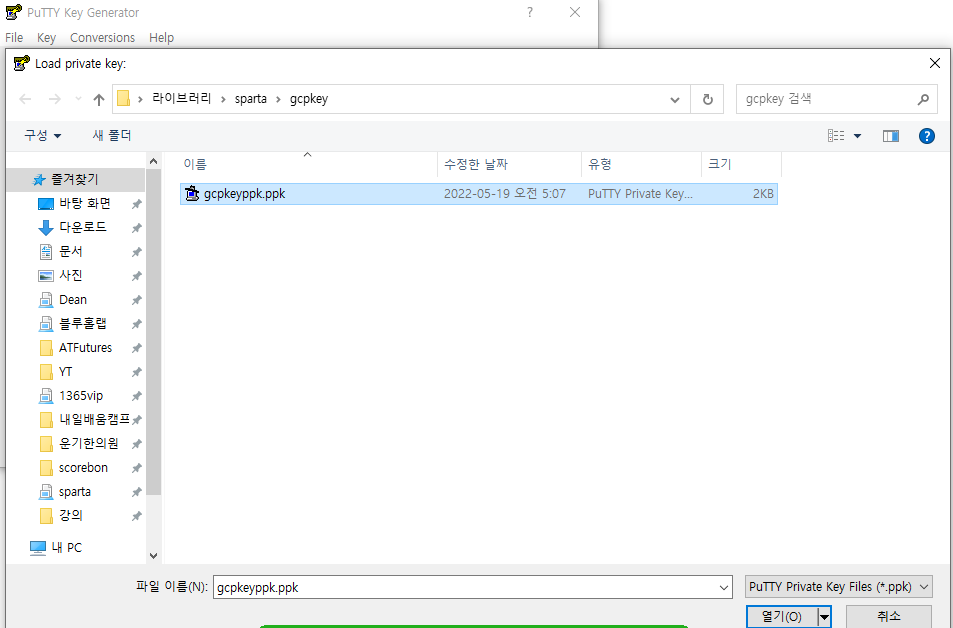Open the view options dropdown arrow
This screenshot has width=953, height=628.
coord(858,136)
